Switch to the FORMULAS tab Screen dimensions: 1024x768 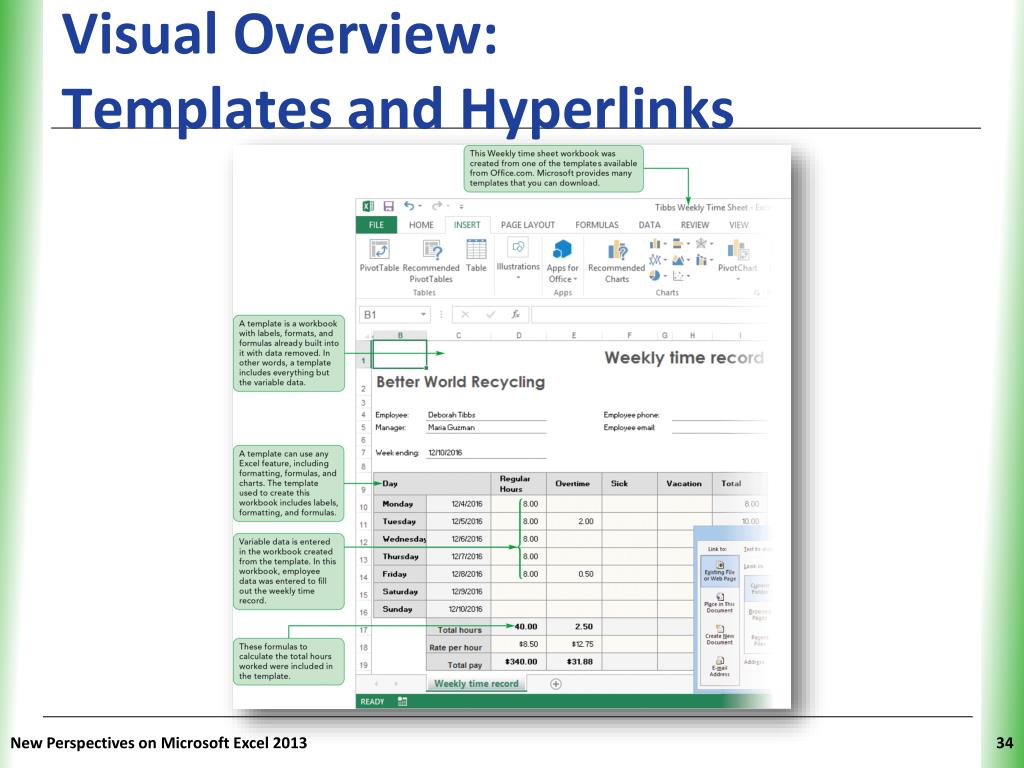[596, 225]
